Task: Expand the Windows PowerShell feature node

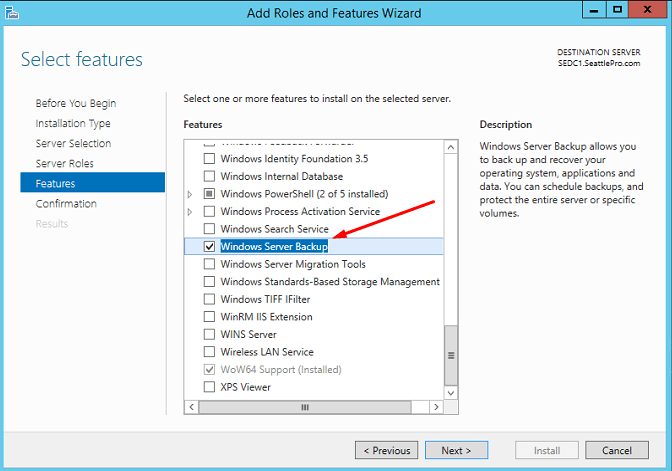Action: click(190, 194)
